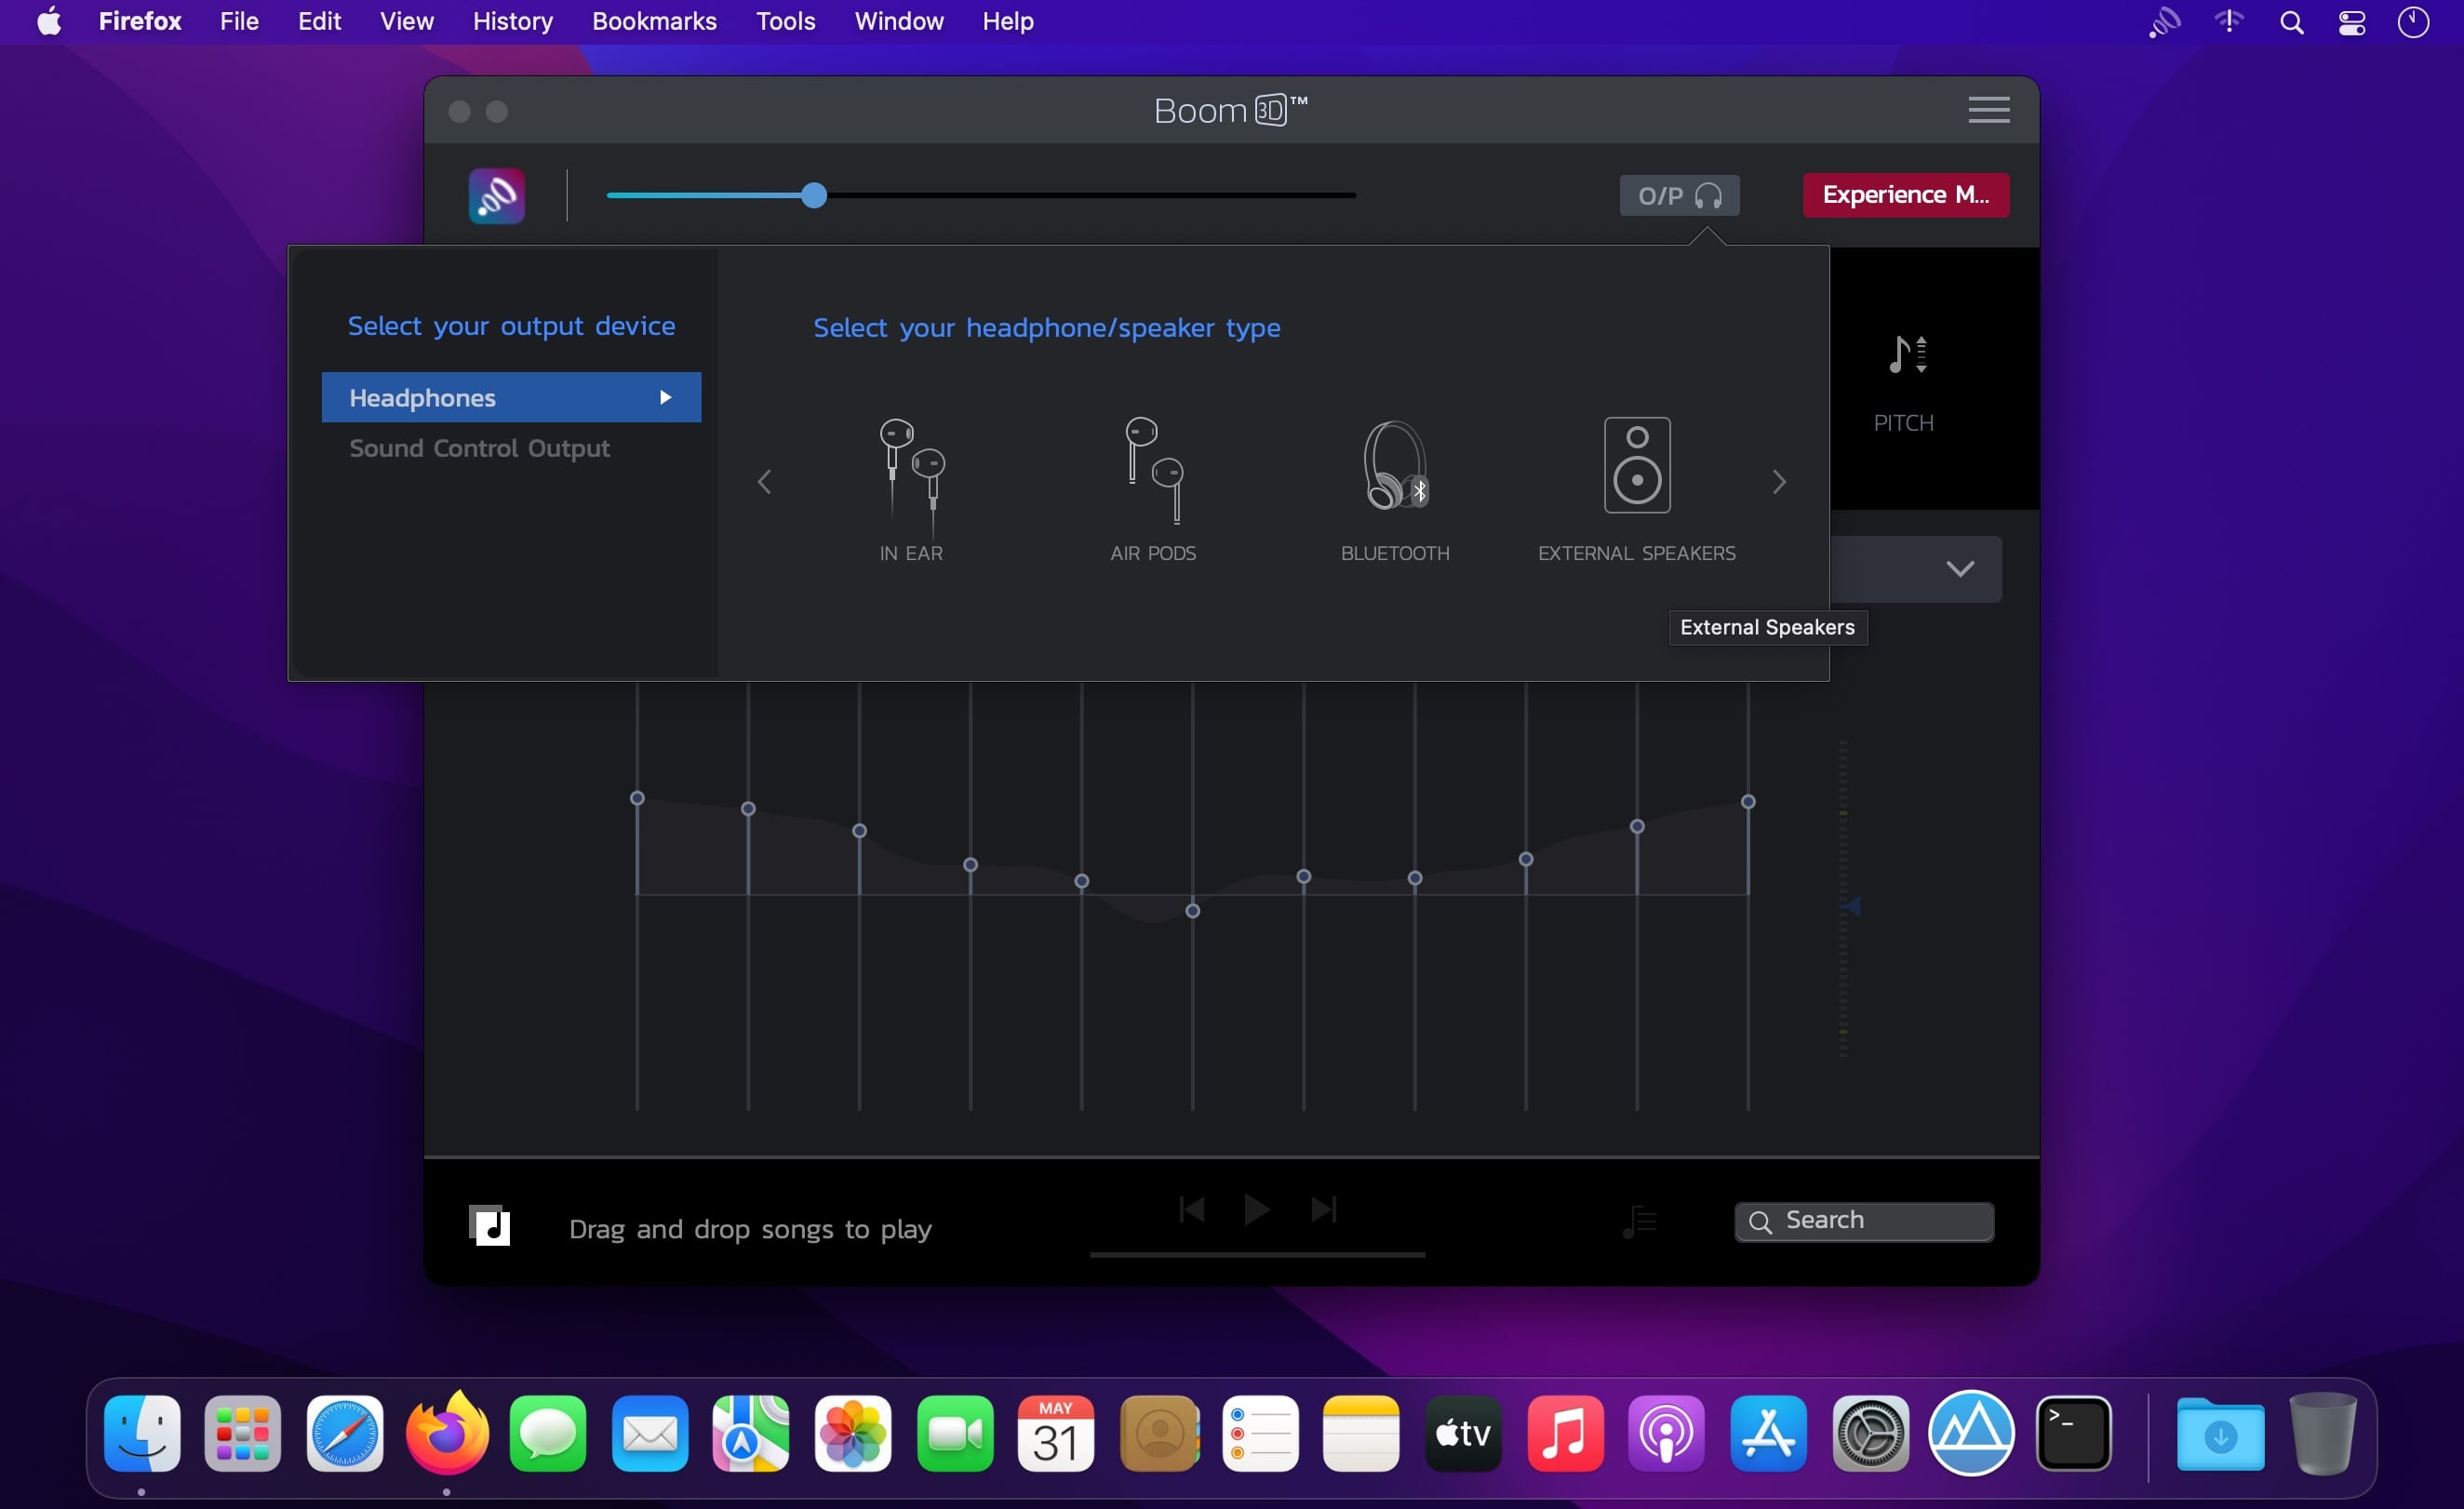
Task: Show more headphone types with right arrow
Action: [x=1779, y=482]
